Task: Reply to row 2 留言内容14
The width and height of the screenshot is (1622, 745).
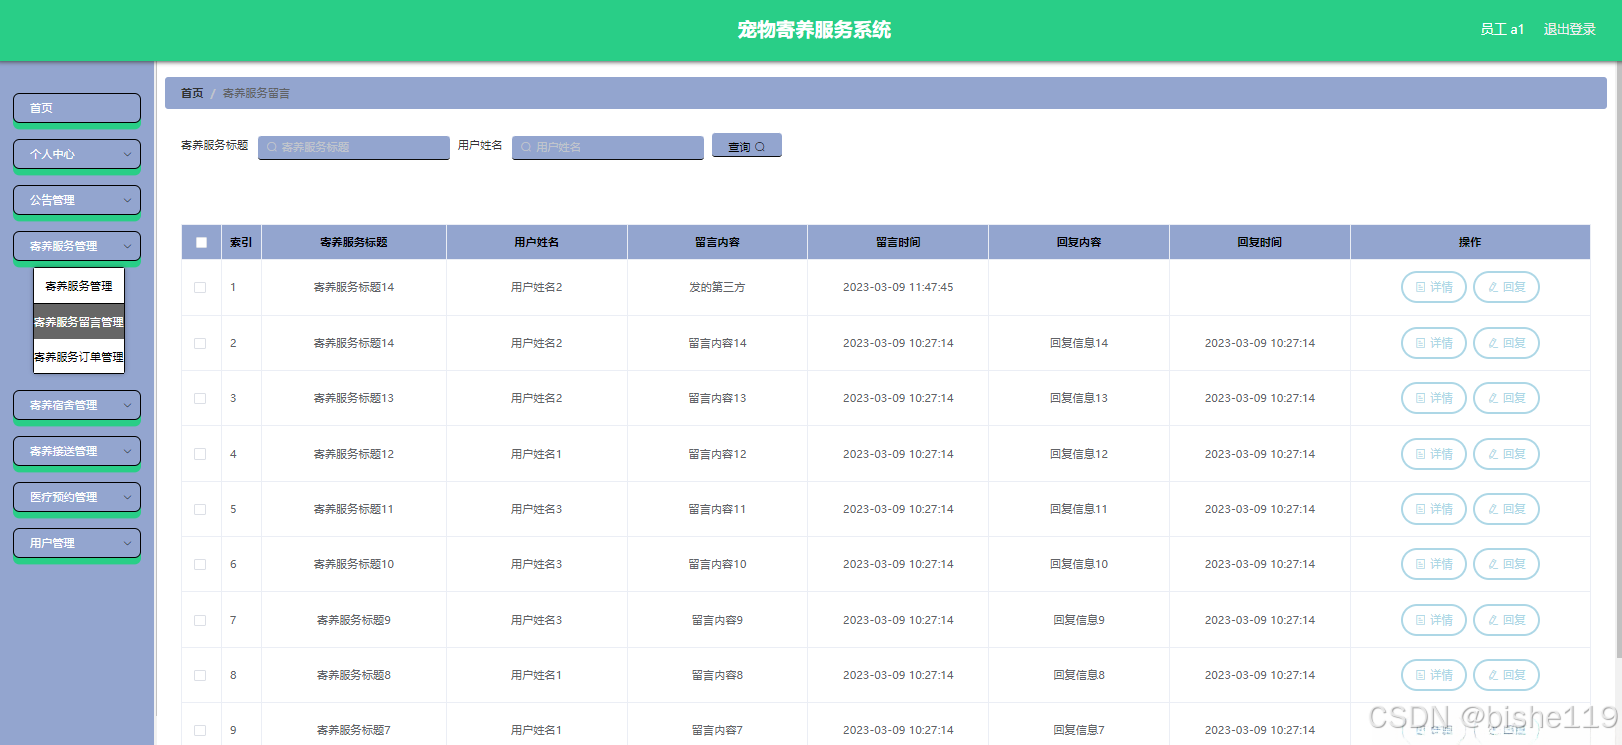Action: pyautogui.click(x=1506, y=343)
